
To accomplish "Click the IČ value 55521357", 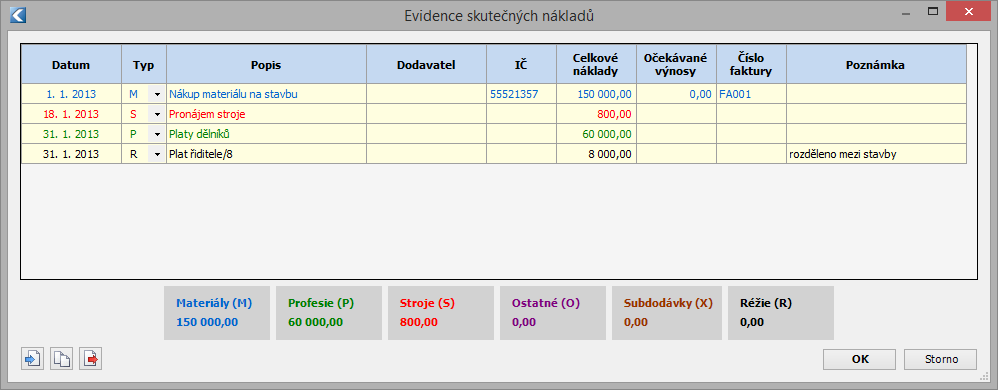I will [x=514, y=95].
